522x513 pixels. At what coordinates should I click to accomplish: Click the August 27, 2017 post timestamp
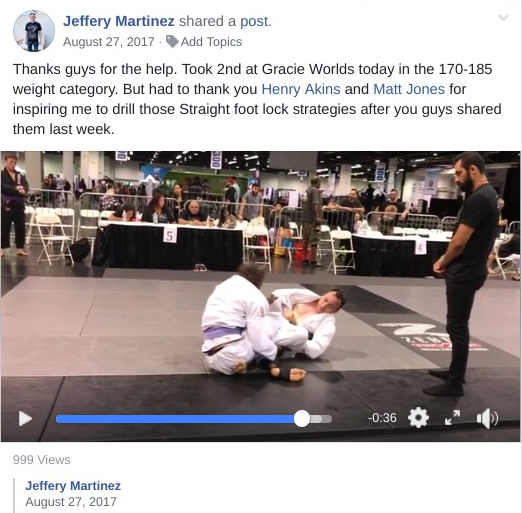109,42
